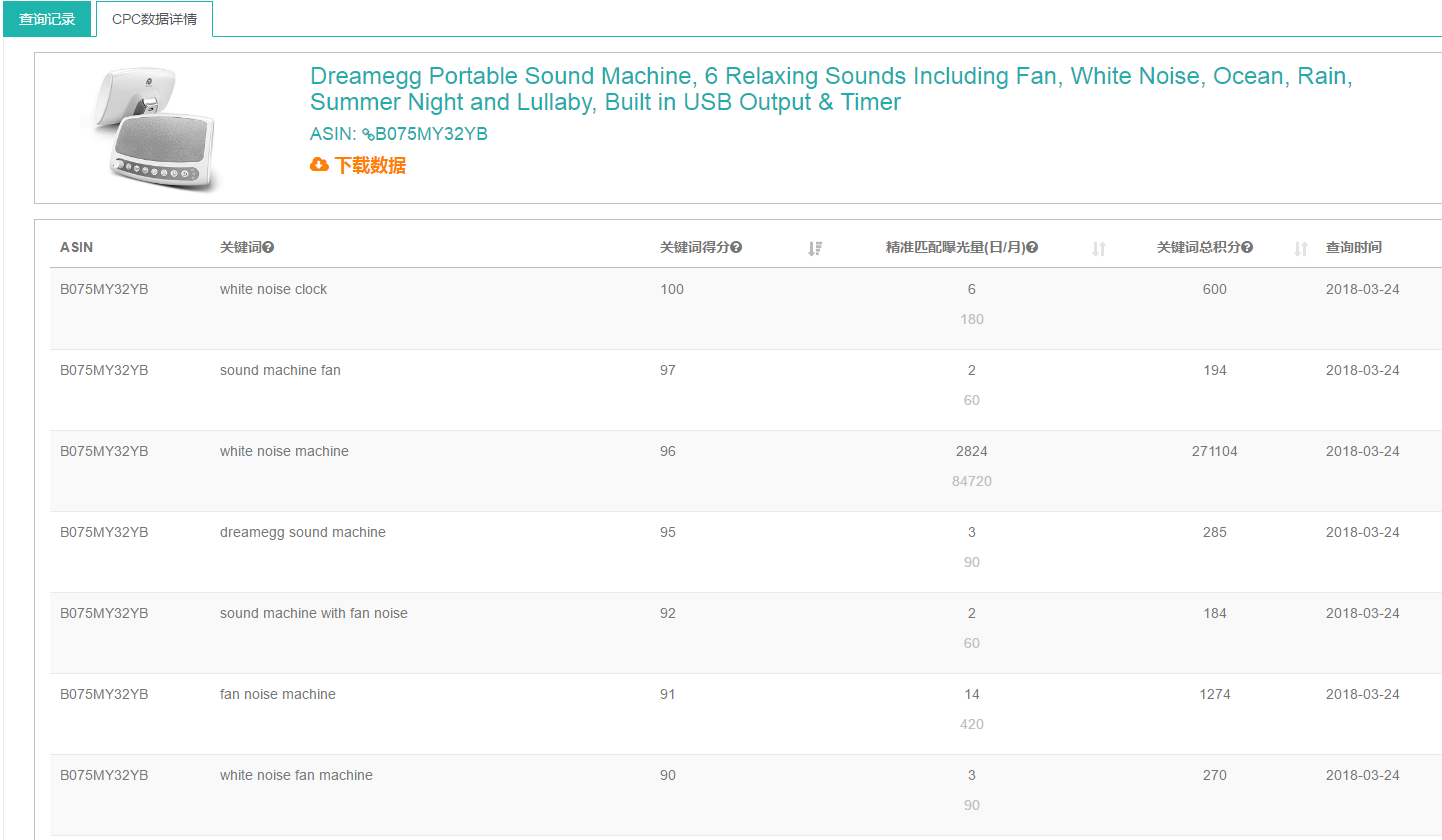1442x840 pixels.
Task: Click score 100 in white noise clock row
Action: 672,289
